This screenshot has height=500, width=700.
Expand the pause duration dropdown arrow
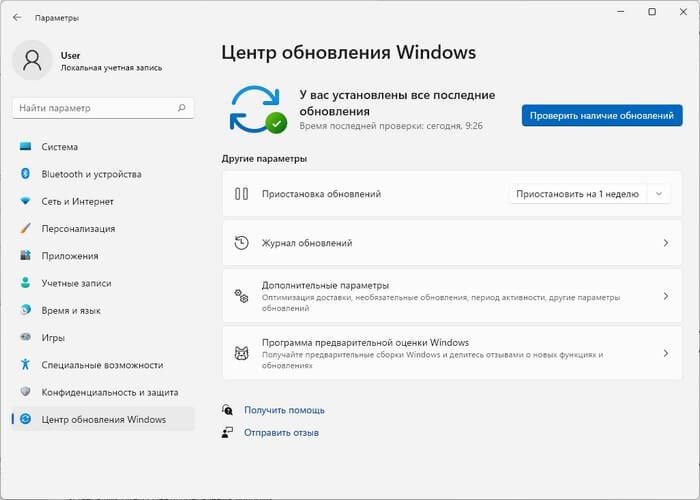coord(658,194)
